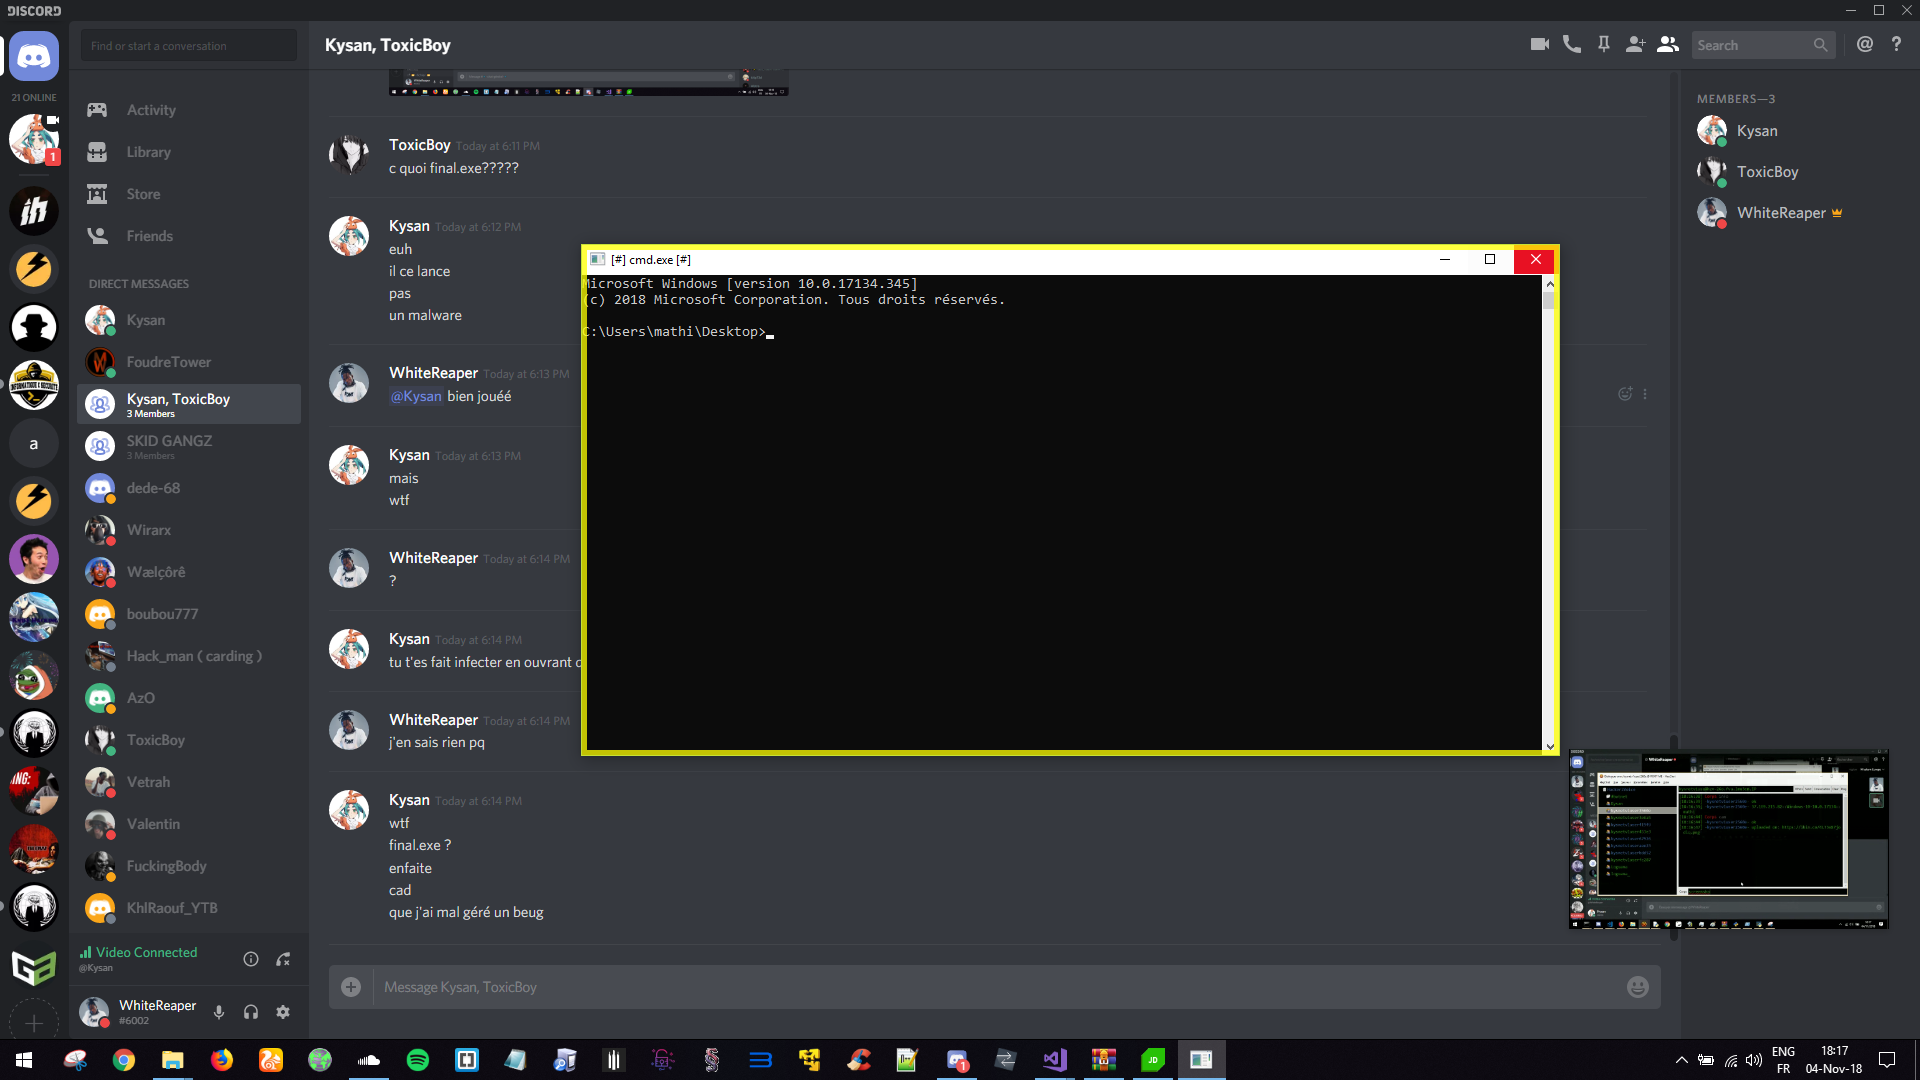1920x1080 pixels.
Task: Open direct message with Wirarx
Action: pos(189,530)
